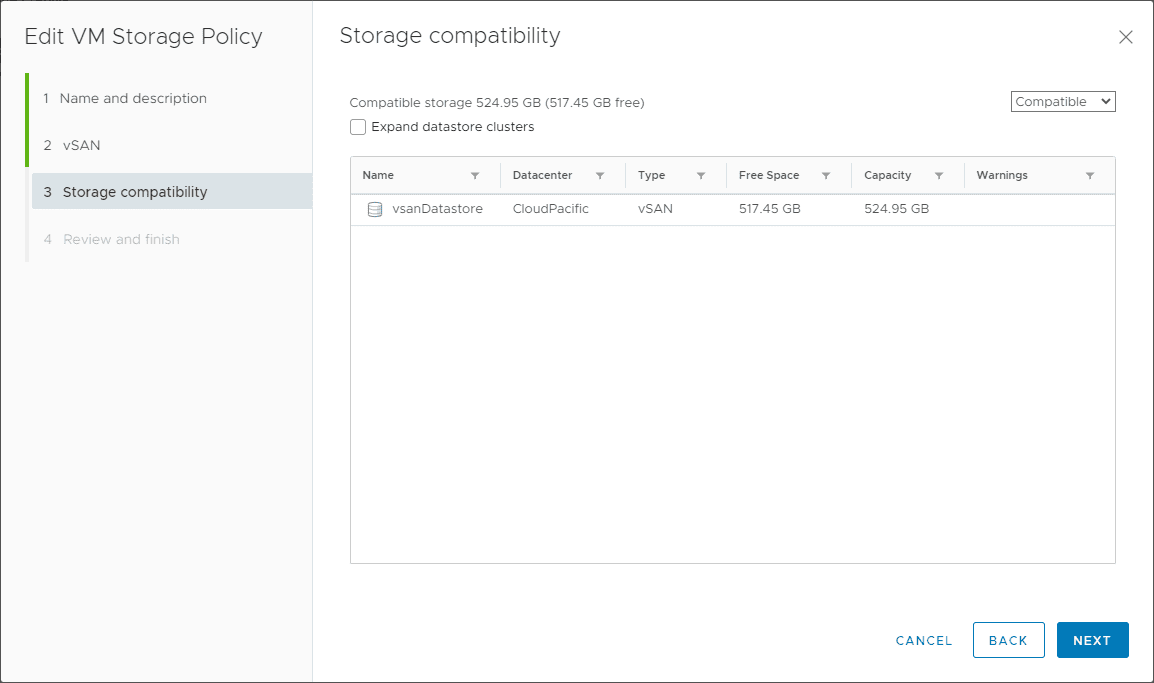Open the Capacity column filter
Viewport: 1154px width, 683px height.
(938, 174)
